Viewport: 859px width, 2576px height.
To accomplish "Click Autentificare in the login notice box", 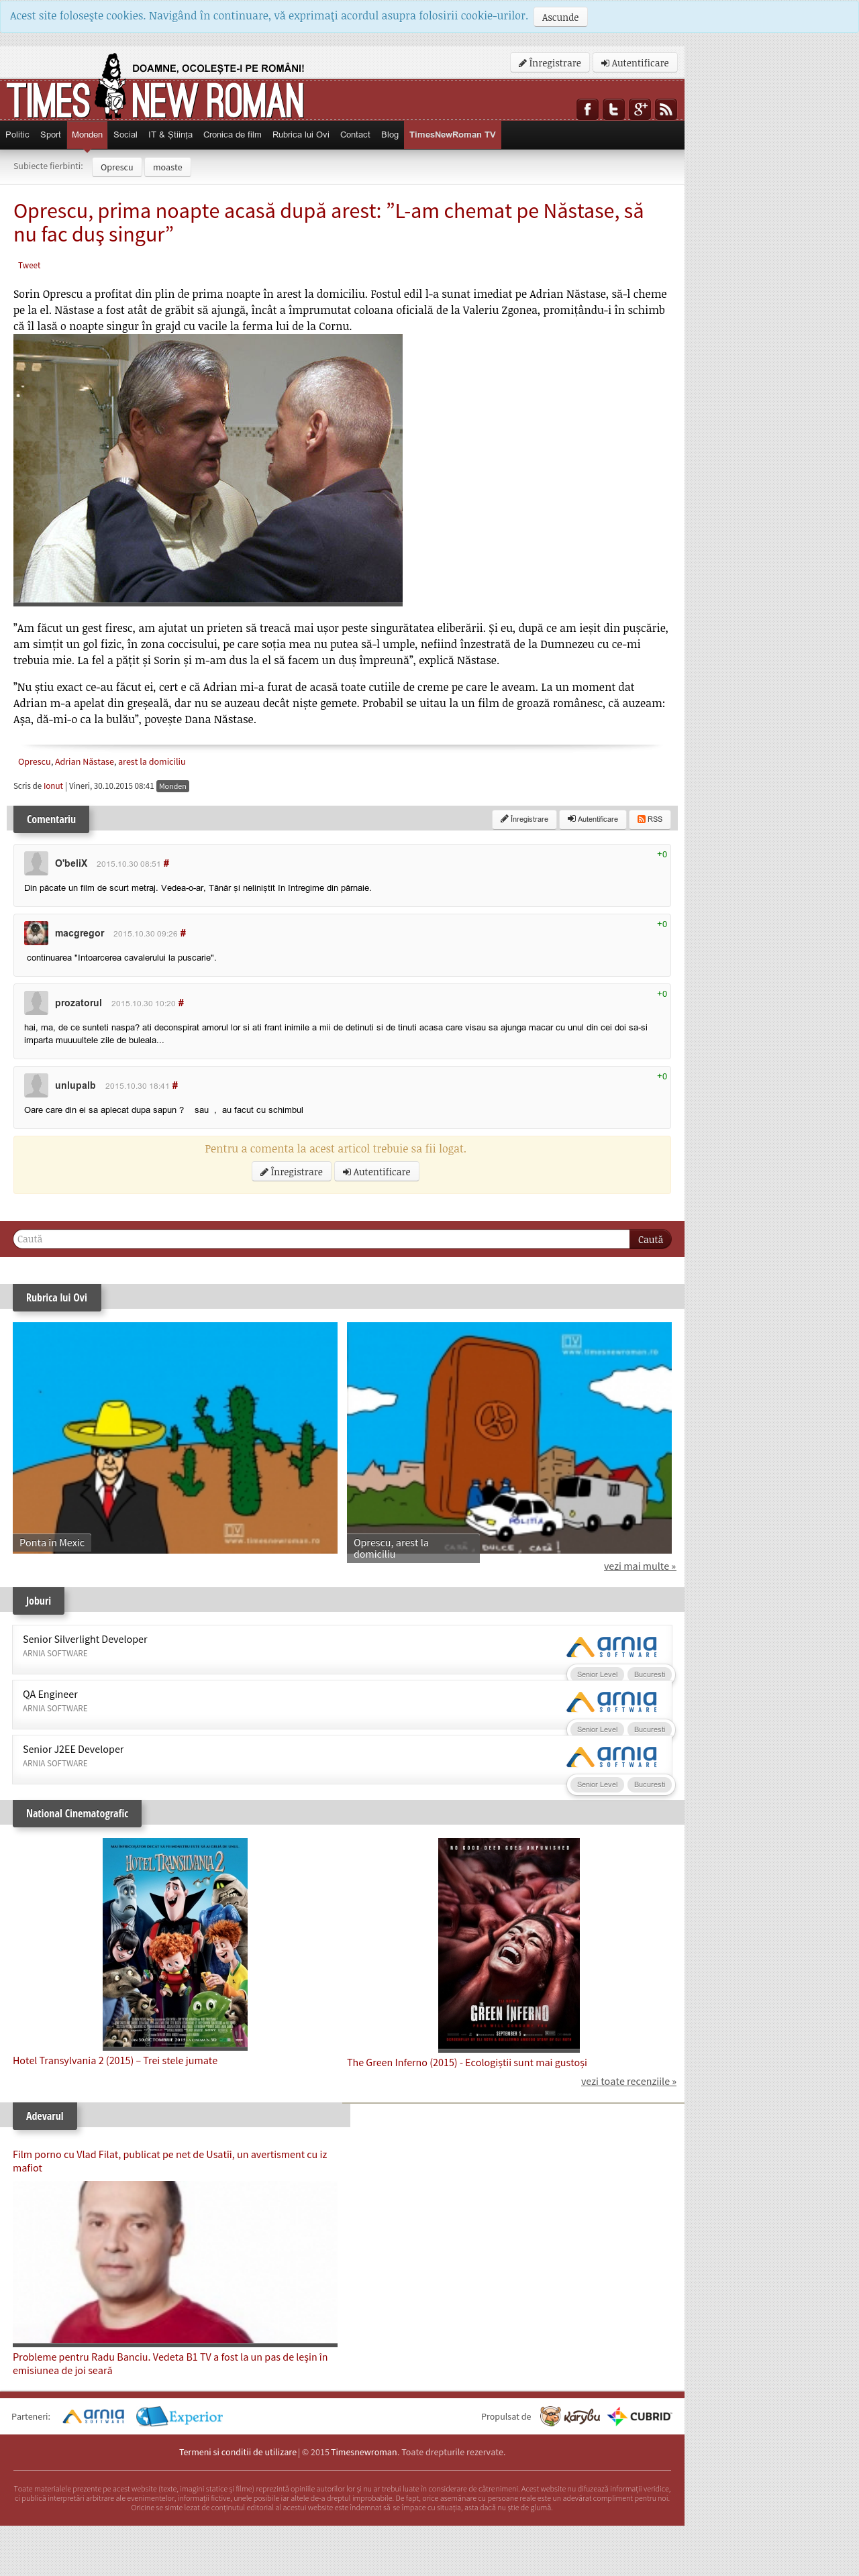I will tap(376, 1172).
